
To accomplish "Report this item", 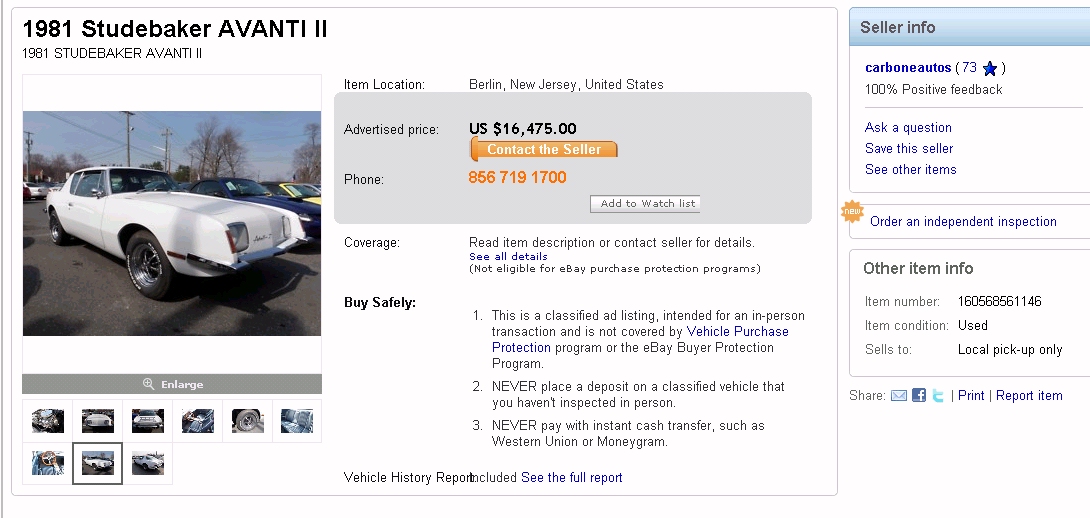I will point(1029,396).
